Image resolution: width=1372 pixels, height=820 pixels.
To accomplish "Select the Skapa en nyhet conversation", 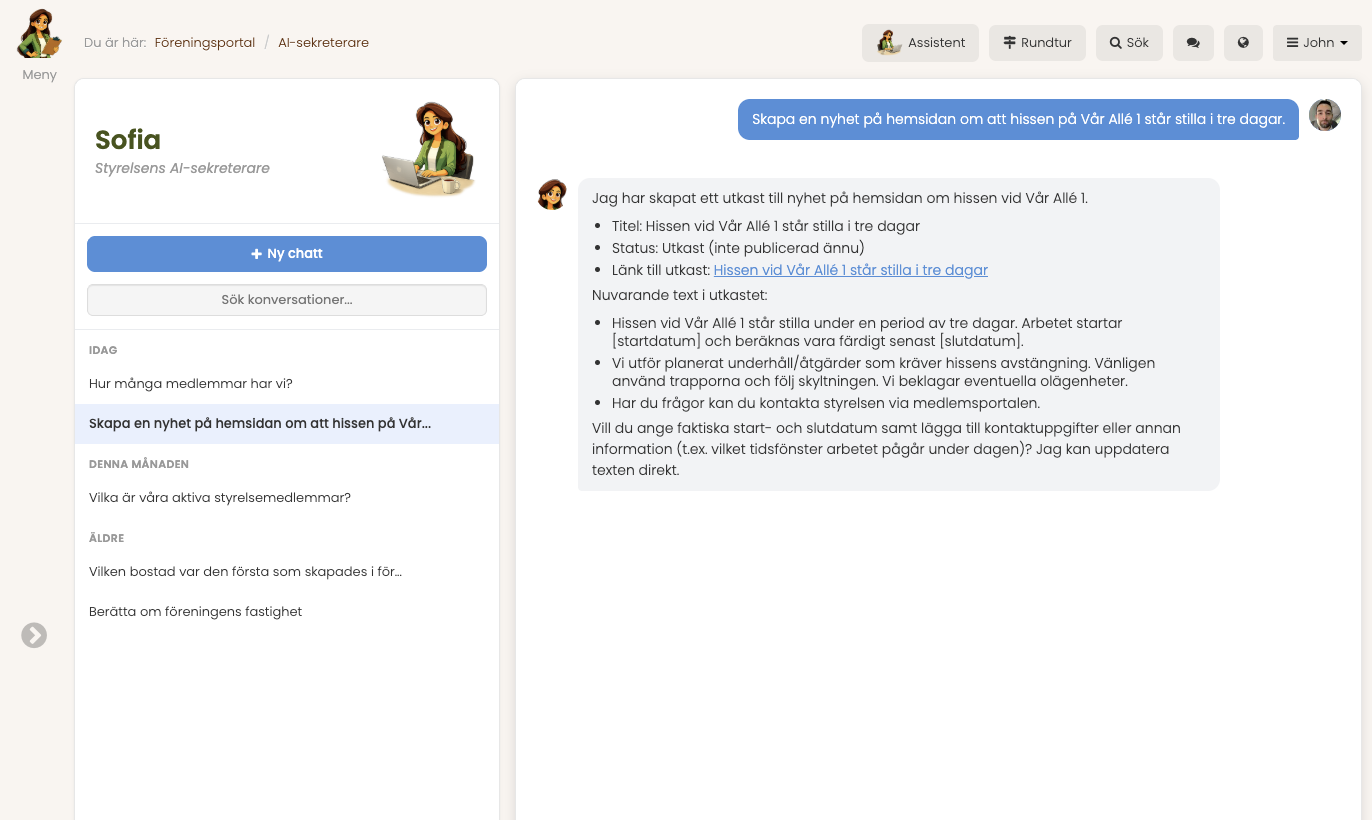I will (260, 424).
